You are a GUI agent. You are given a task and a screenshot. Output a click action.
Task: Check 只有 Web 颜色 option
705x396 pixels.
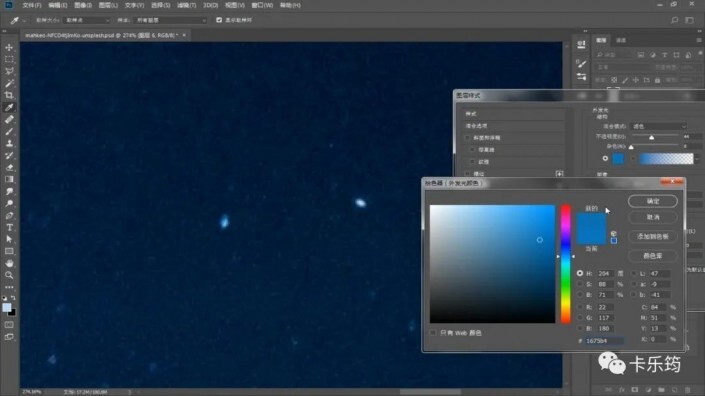(433, 333)
